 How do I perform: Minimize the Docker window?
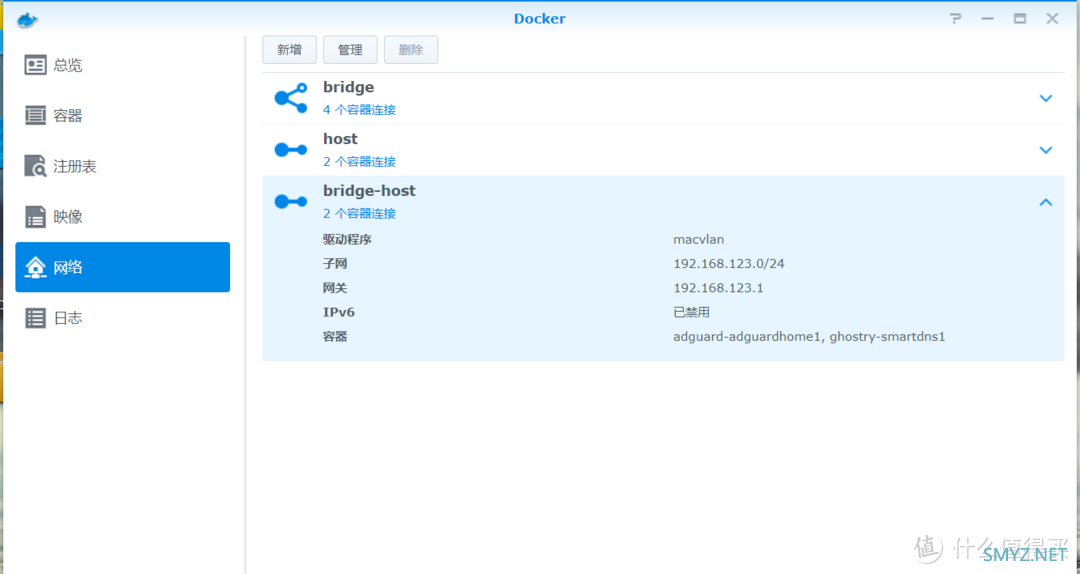click(x=988, y=19)
